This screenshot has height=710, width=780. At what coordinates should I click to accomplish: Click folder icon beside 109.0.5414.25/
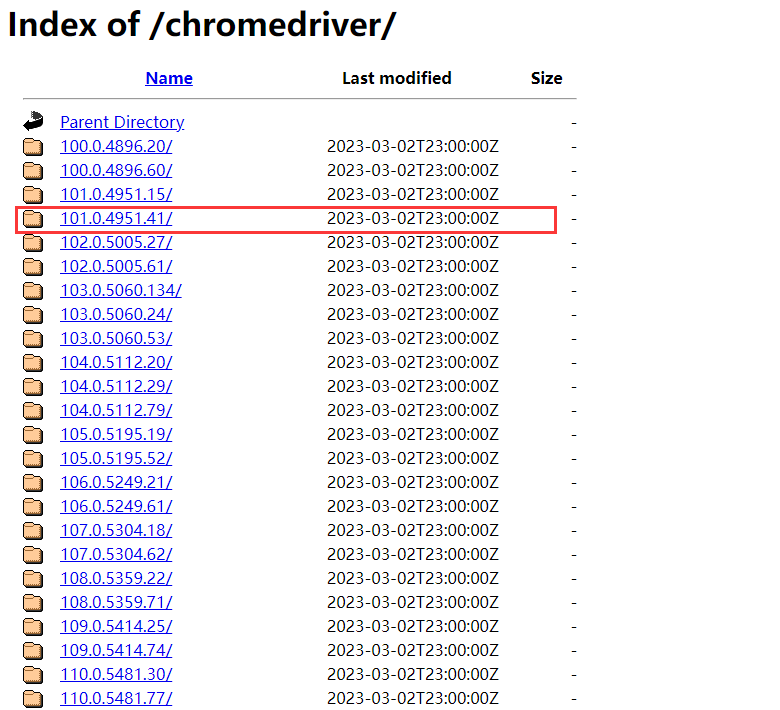[x=33, y=627]
